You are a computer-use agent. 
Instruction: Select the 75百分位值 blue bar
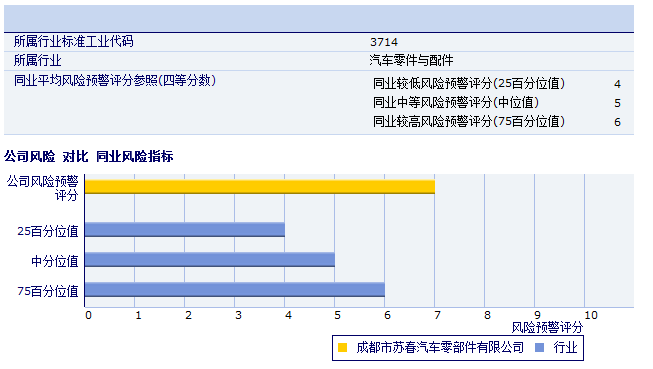(x=235, y=289)
